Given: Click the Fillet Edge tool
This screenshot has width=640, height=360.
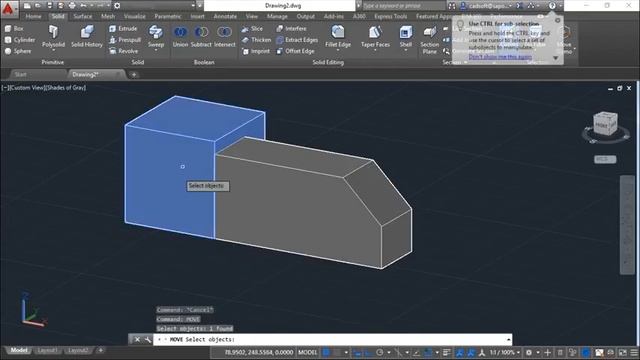Looking at the screenshot, I should [x=338, y=35].
